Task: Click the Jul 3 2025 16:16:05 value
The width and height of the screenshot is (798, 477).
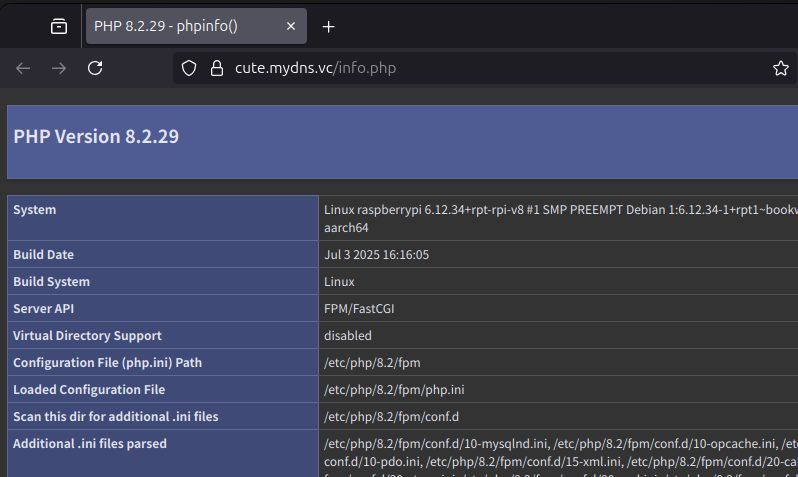Action: point(377,255)
